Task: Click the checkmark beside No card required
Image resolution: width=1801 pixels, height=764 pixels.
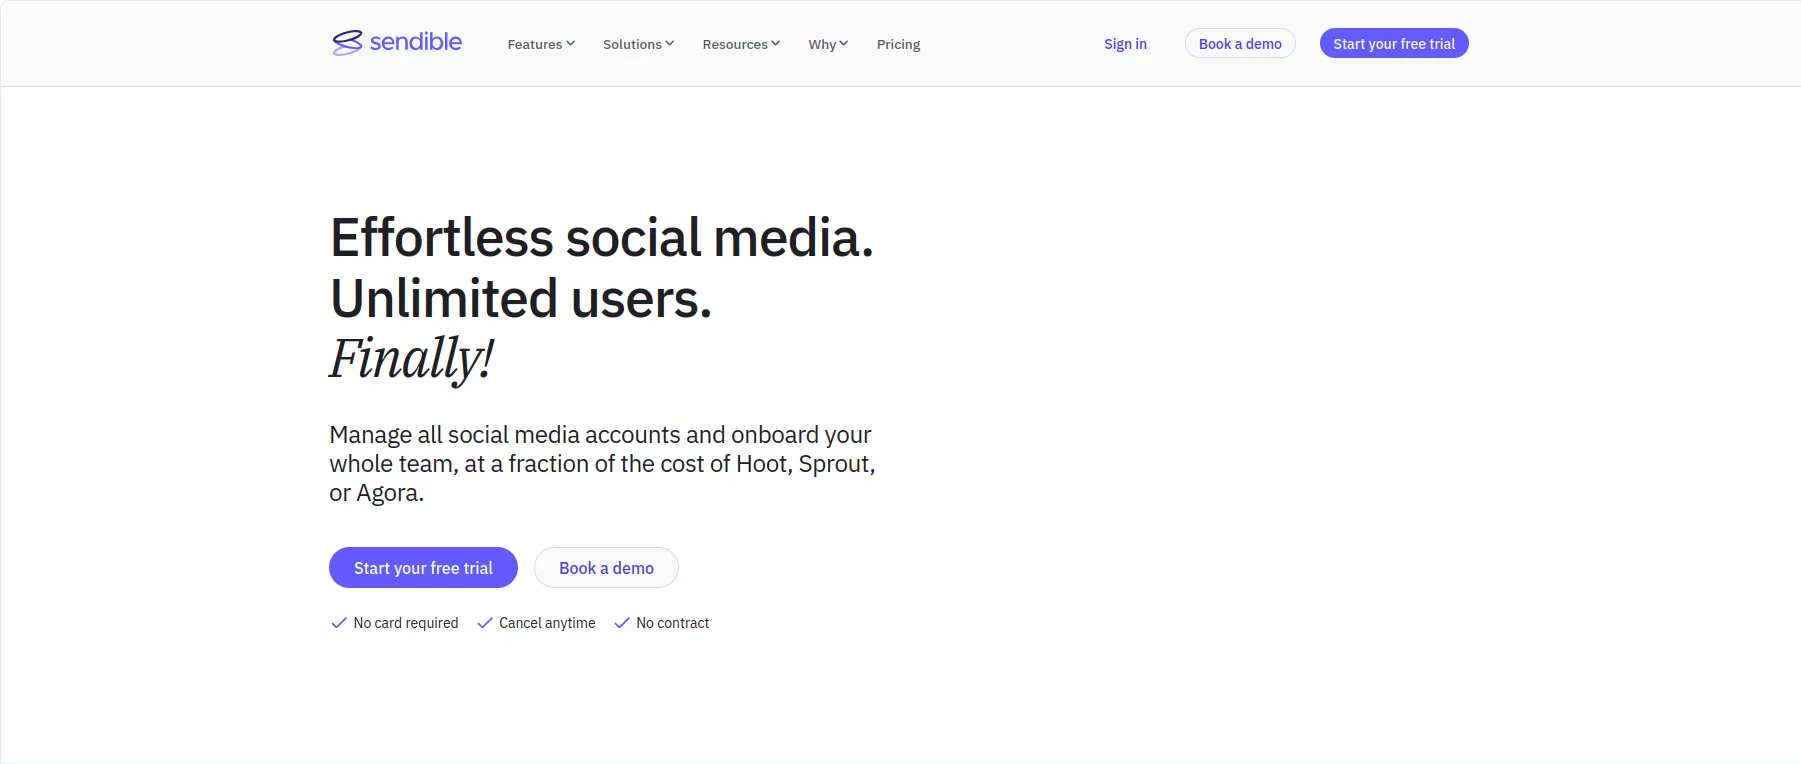Action: click(339, 623)
